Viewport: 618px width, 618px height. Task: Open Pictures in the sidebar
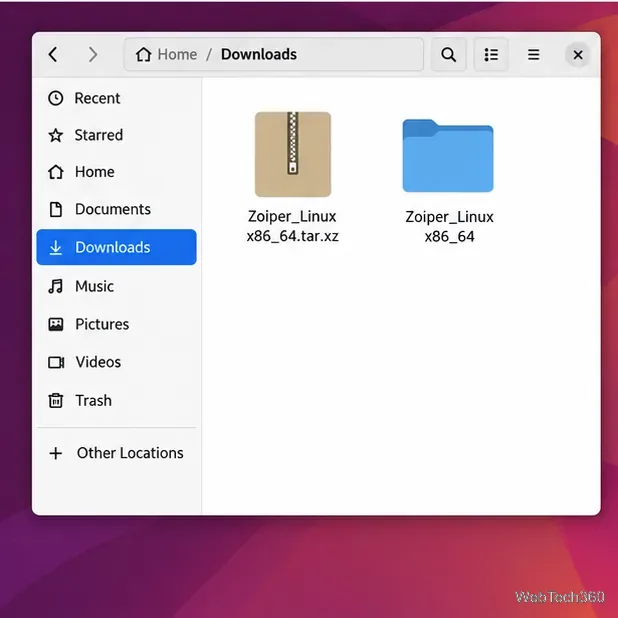pyautogui.click(x=117, y=324)
